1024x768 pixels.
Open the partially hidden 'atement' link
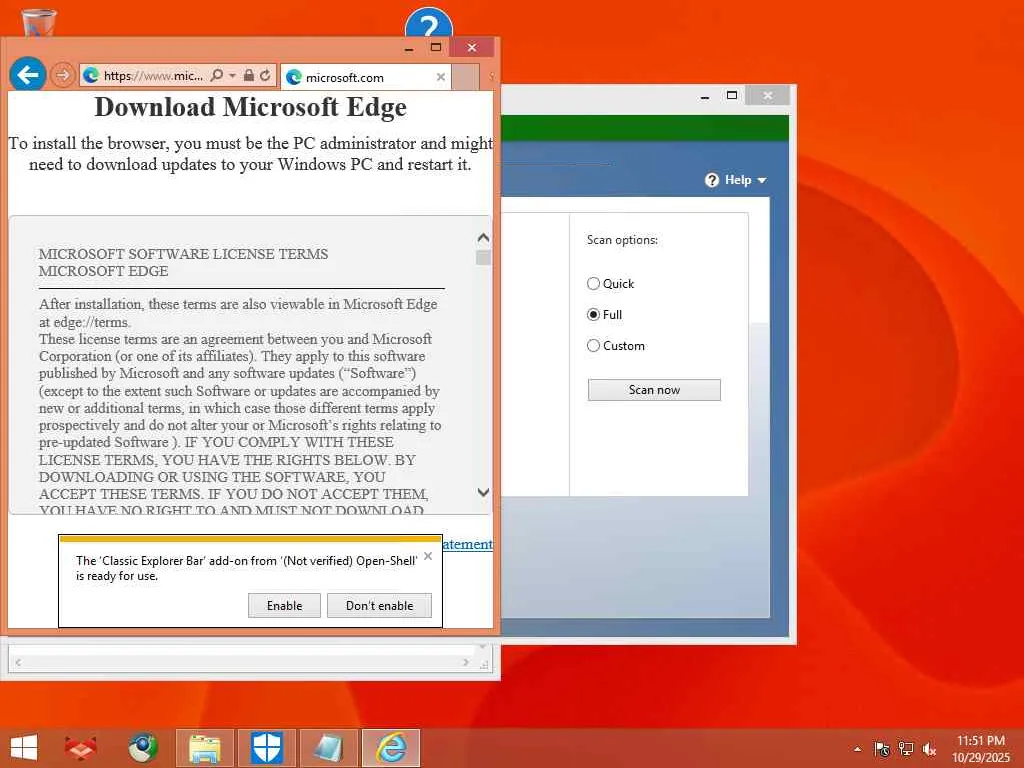coord(468,544)
